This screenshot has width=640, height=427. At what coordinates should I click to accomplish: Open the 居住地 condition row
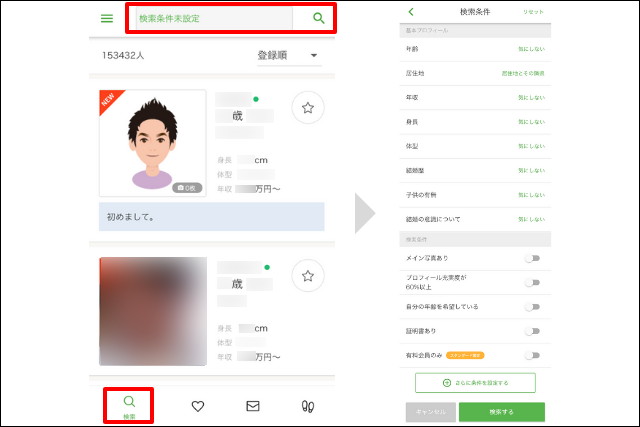click(475, 73)
